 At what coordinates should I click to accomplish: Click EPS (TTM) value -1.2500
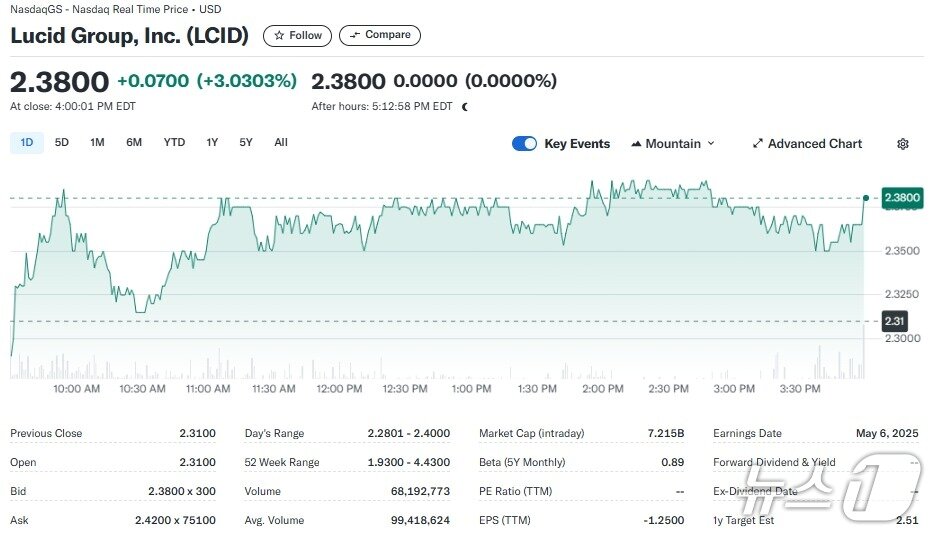coord(664,520)
